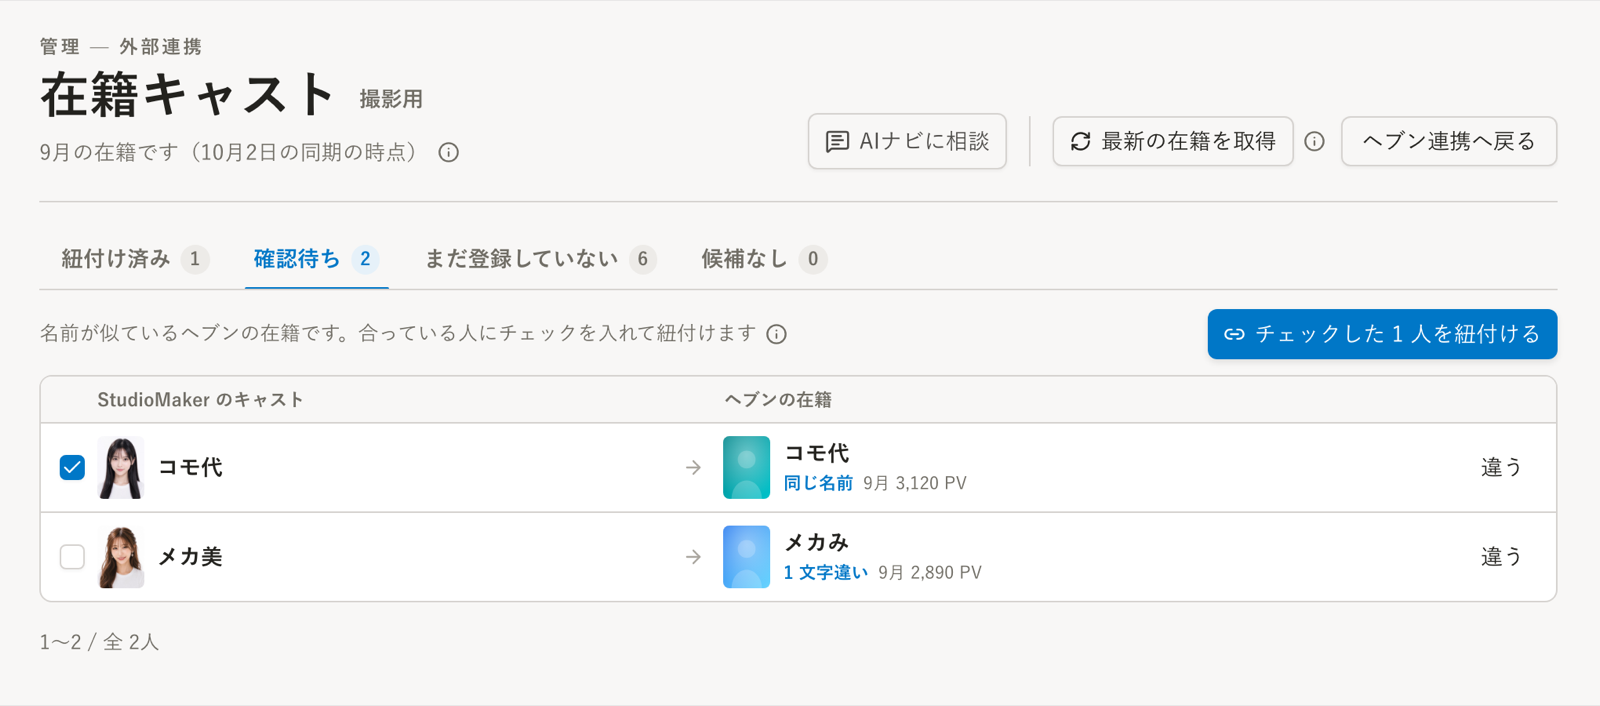
Task: Click refresh icon in 最新の在籍を取得 button
Action: pos(1081,142)
